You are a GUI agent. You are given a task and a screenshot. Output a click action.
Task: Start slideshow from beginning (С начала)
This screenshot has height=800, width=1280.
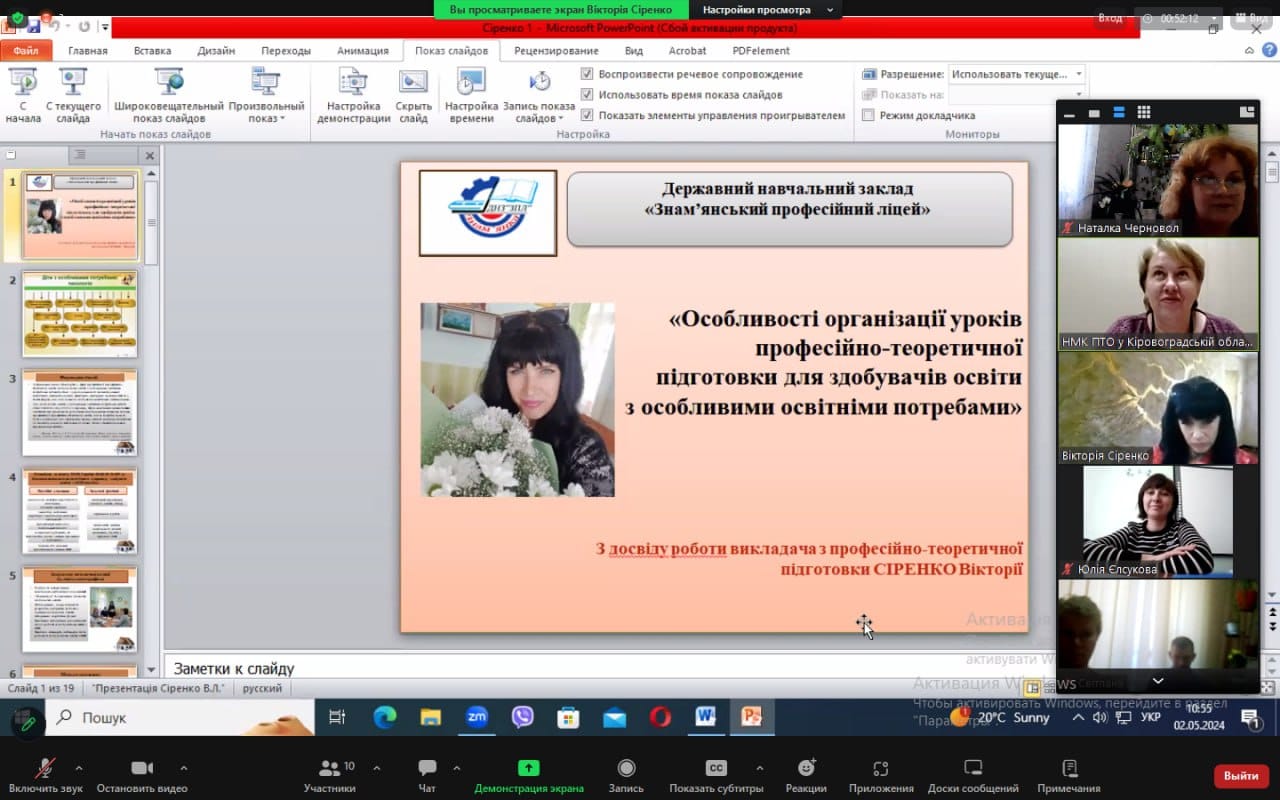tap(23, 96)
